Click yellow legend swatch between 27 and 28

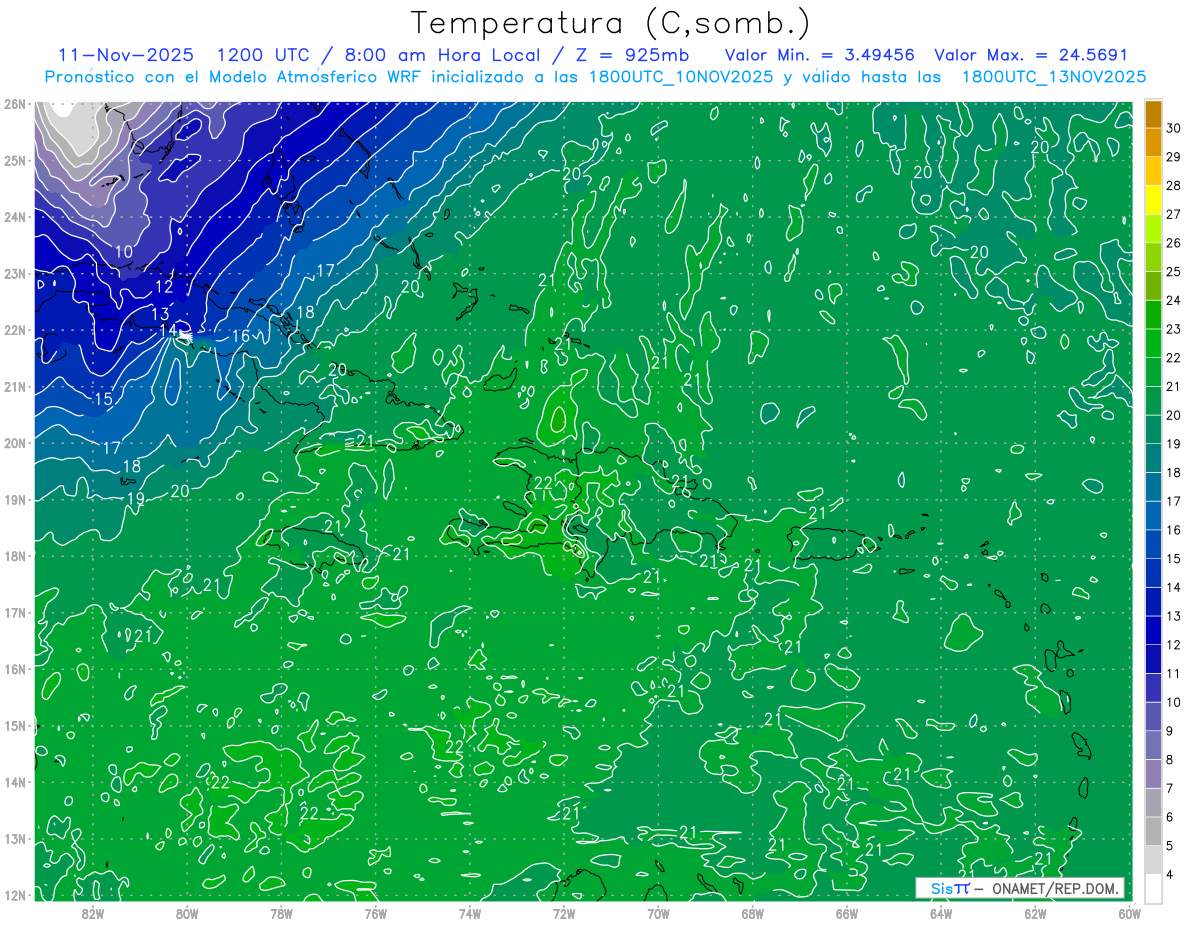pos(1153,200)
